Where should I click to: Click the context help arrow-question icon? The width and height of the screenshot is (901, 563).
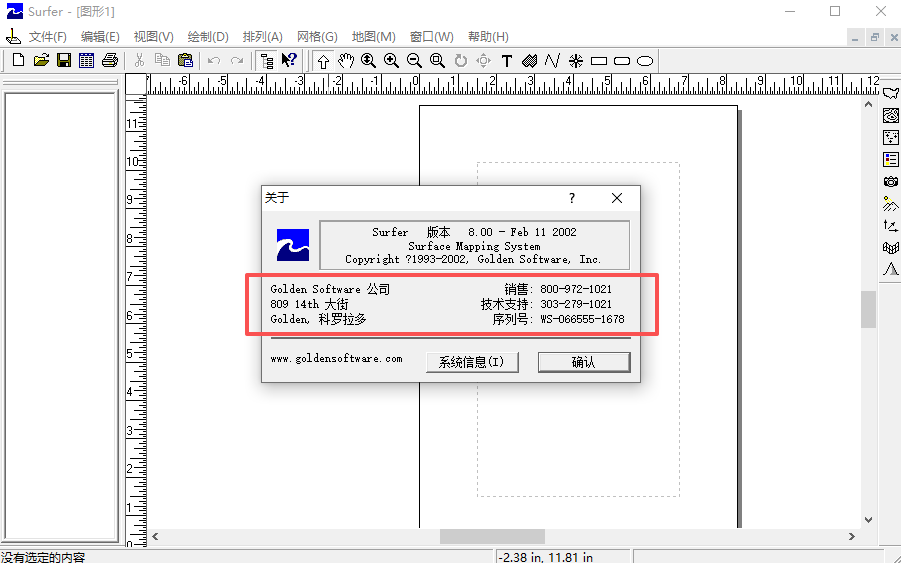pos(289,60)
